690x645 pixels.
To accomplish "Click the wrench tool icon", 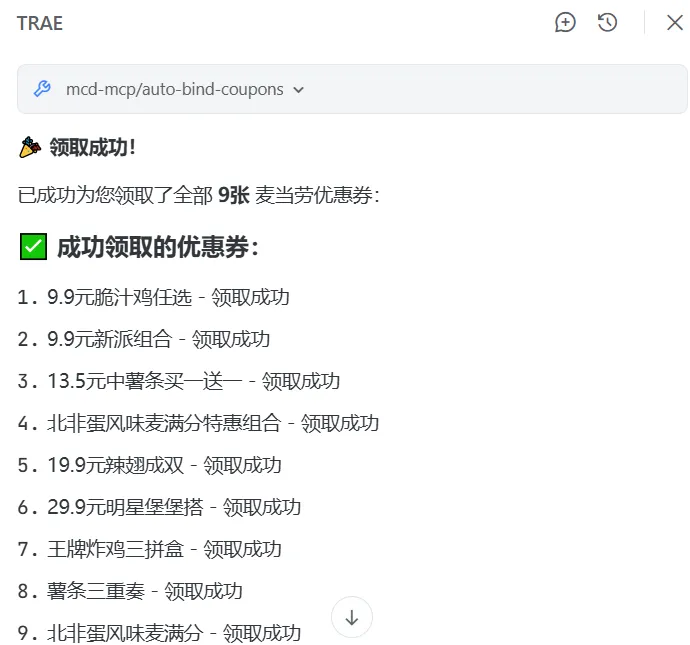I will point(42,89).
